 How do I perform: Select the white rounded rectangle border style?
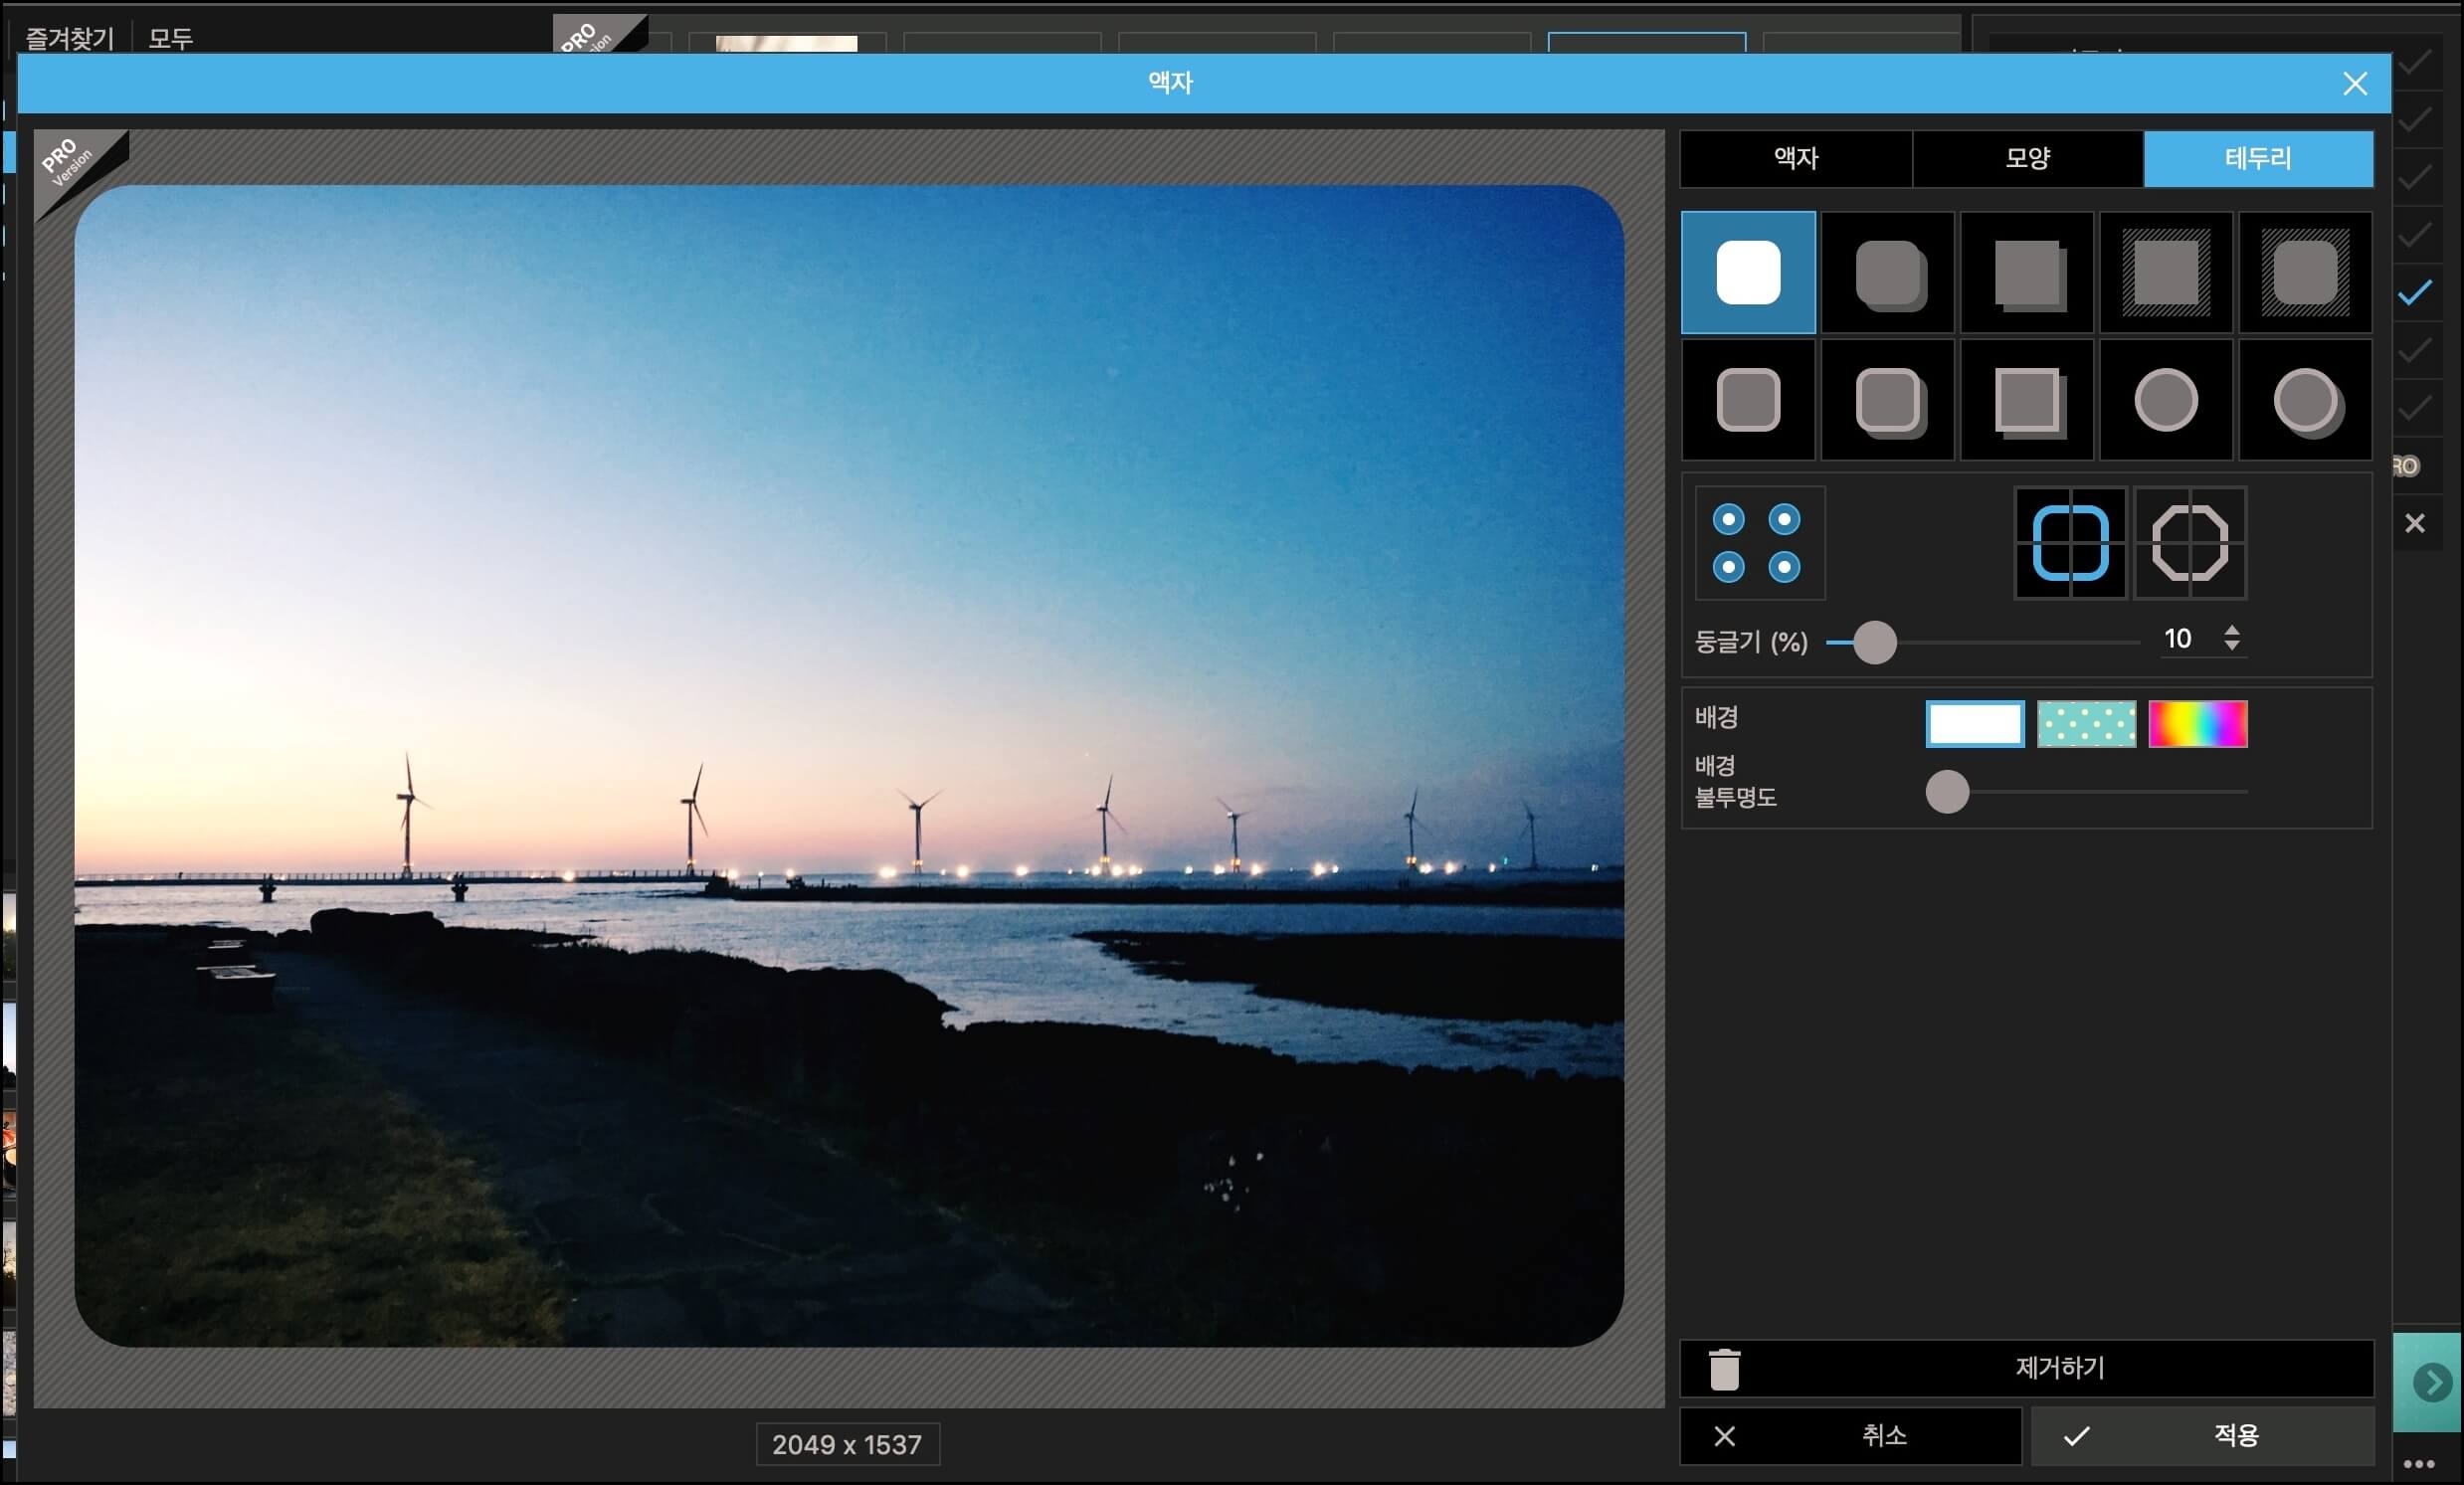click(1748, 272)
